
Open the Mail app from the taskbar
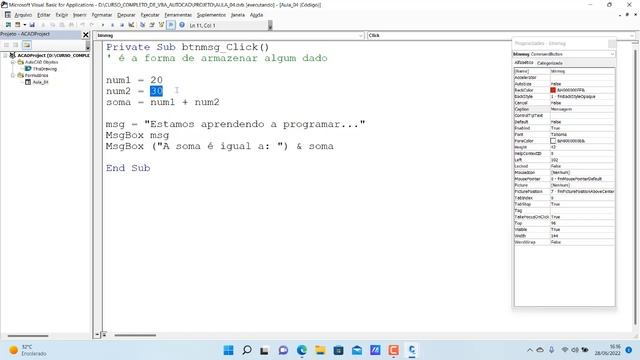point(357,350)
